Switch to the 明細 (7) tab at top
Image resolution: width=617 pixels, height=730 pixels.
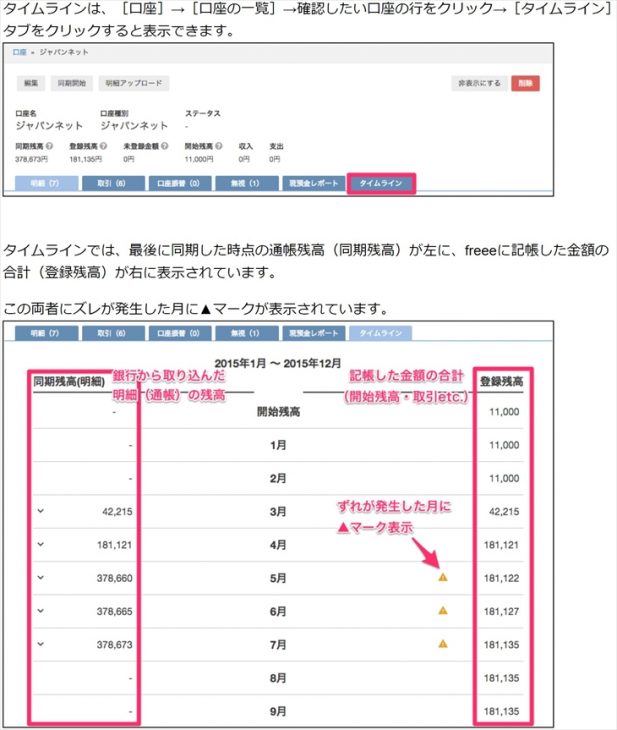46,183
